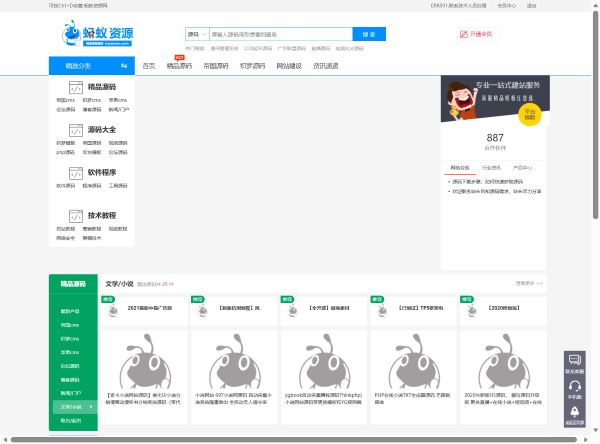Image resolution: width=600 pixels, height=444 pixels.
Task: Click the yellow round badge on the banner
Action: point(530,114)
